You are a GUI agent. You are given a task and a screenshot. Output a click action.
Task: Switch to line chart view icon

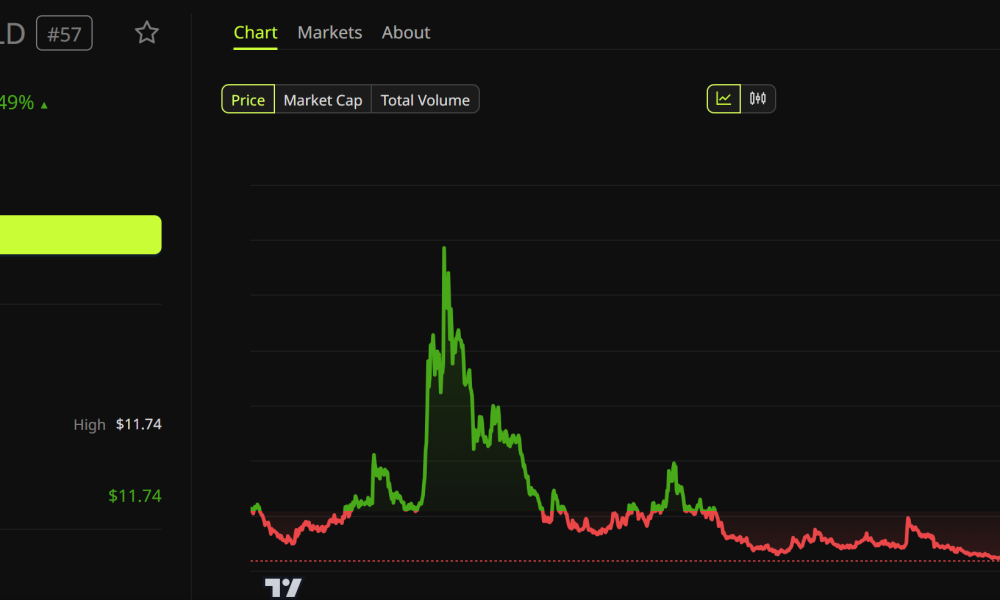point(724,99)
